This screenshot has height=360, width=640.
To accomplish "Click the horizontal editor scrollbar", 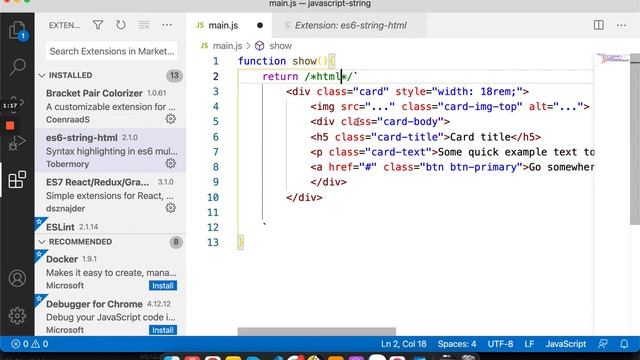I will (x=317, y=331).
